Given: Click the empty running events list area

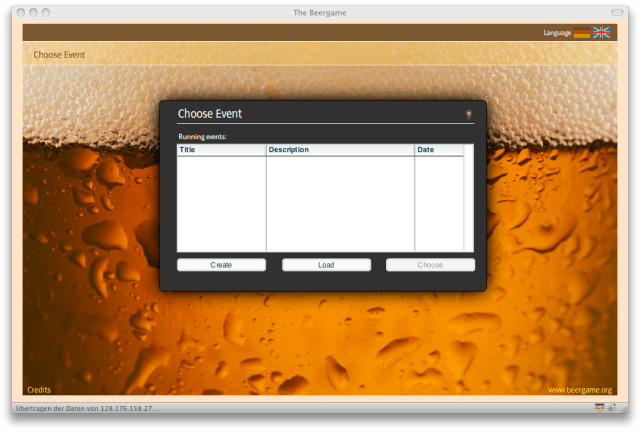Looking at the screenshot, I should tap(320, 205).
